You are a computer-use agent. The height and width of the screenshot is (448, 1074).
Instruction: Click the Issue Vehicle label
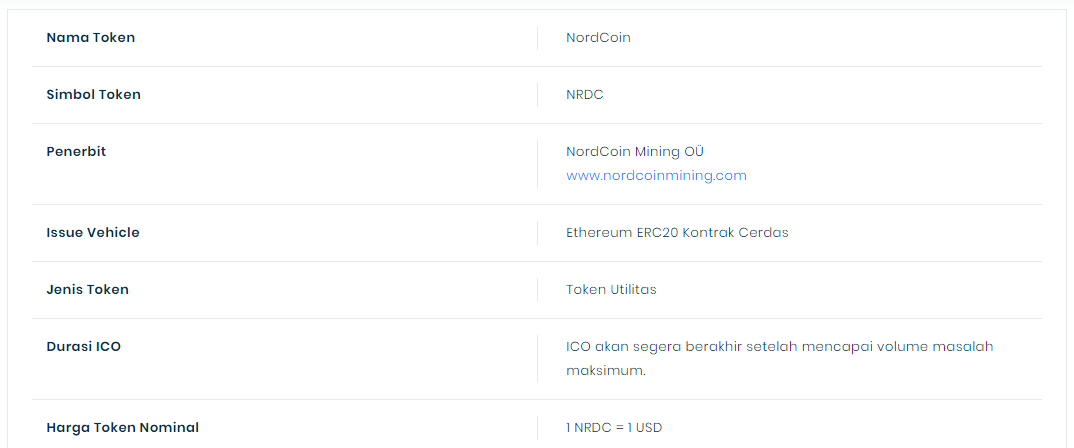[x=93, y=232]
